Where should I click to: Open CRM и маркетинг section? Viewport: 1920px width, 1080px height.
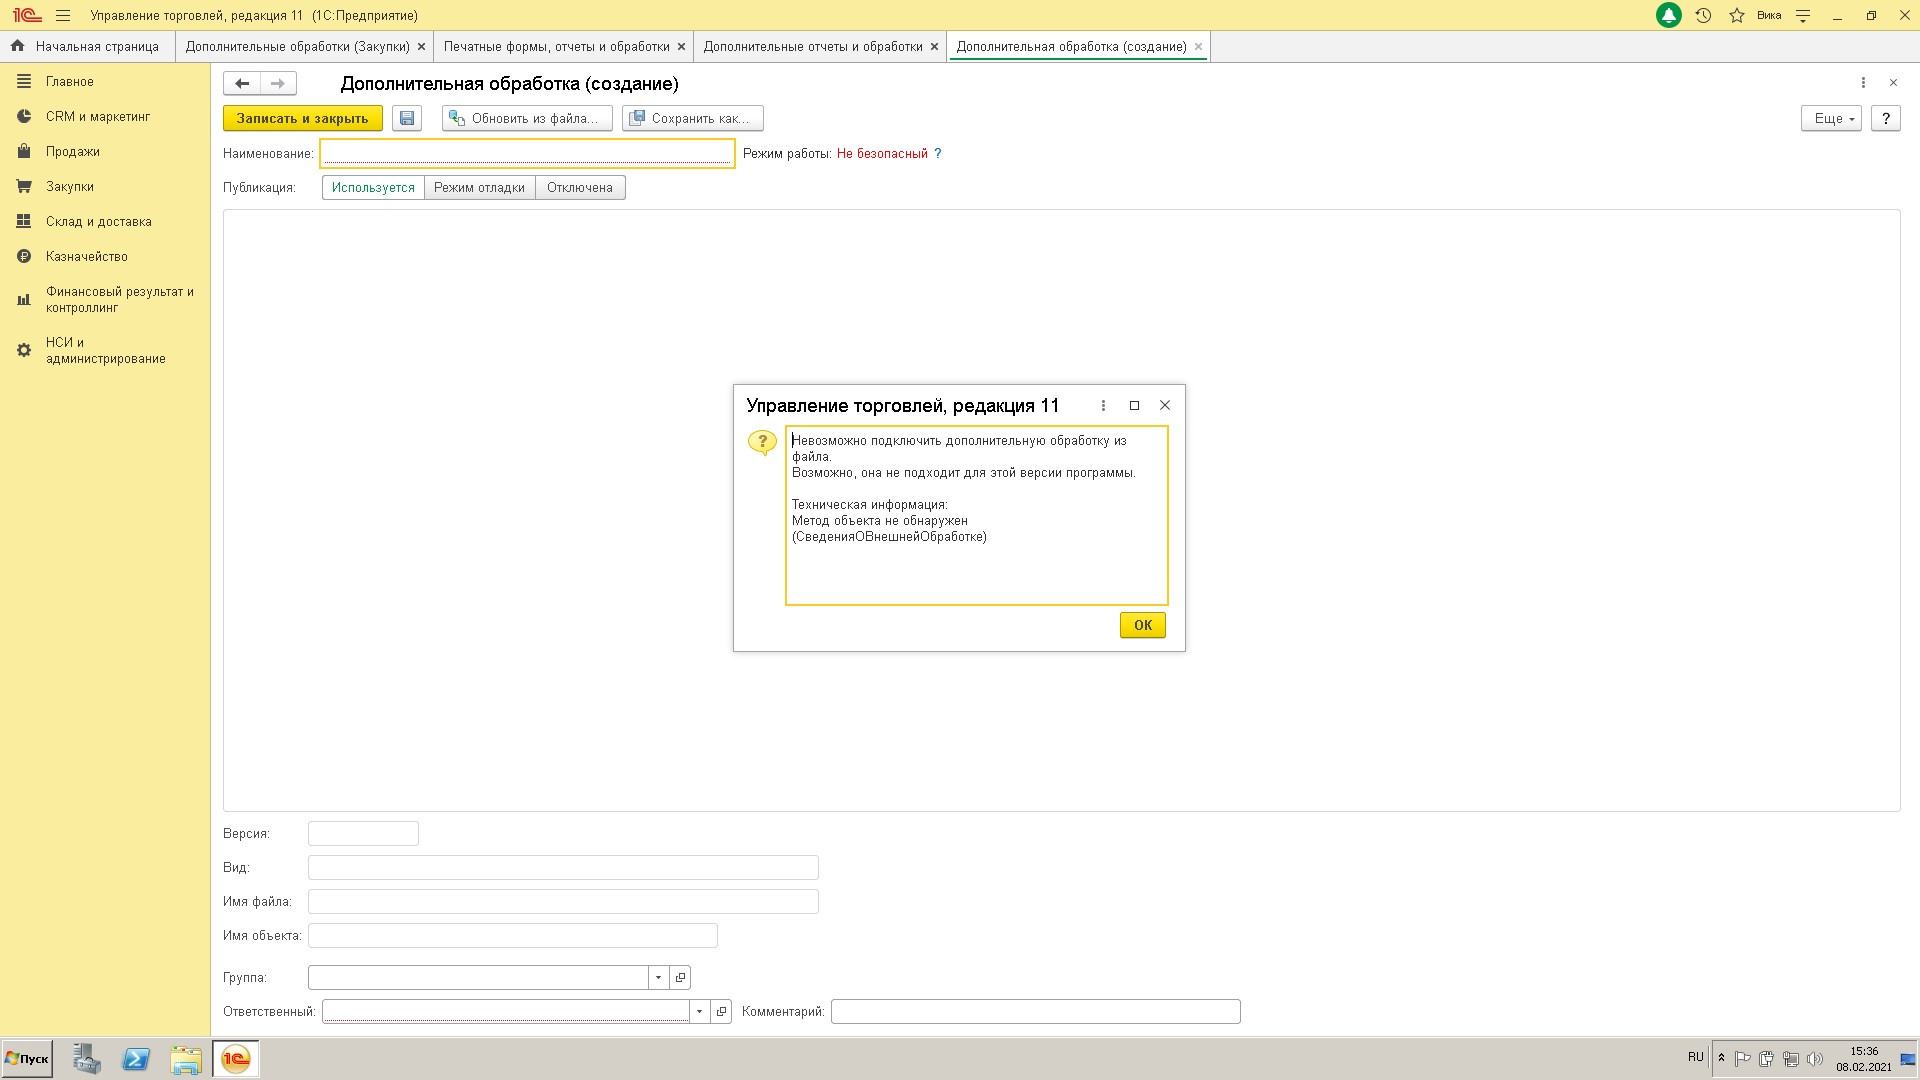coord(97,116)
